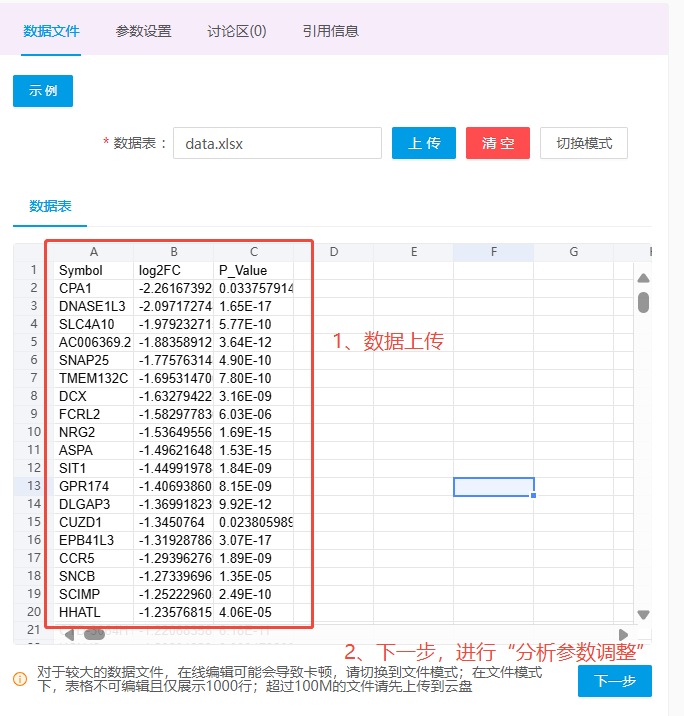Click the 上传 upload button
This screenshot has height=716, width=684.
click(x=424, y=143)
